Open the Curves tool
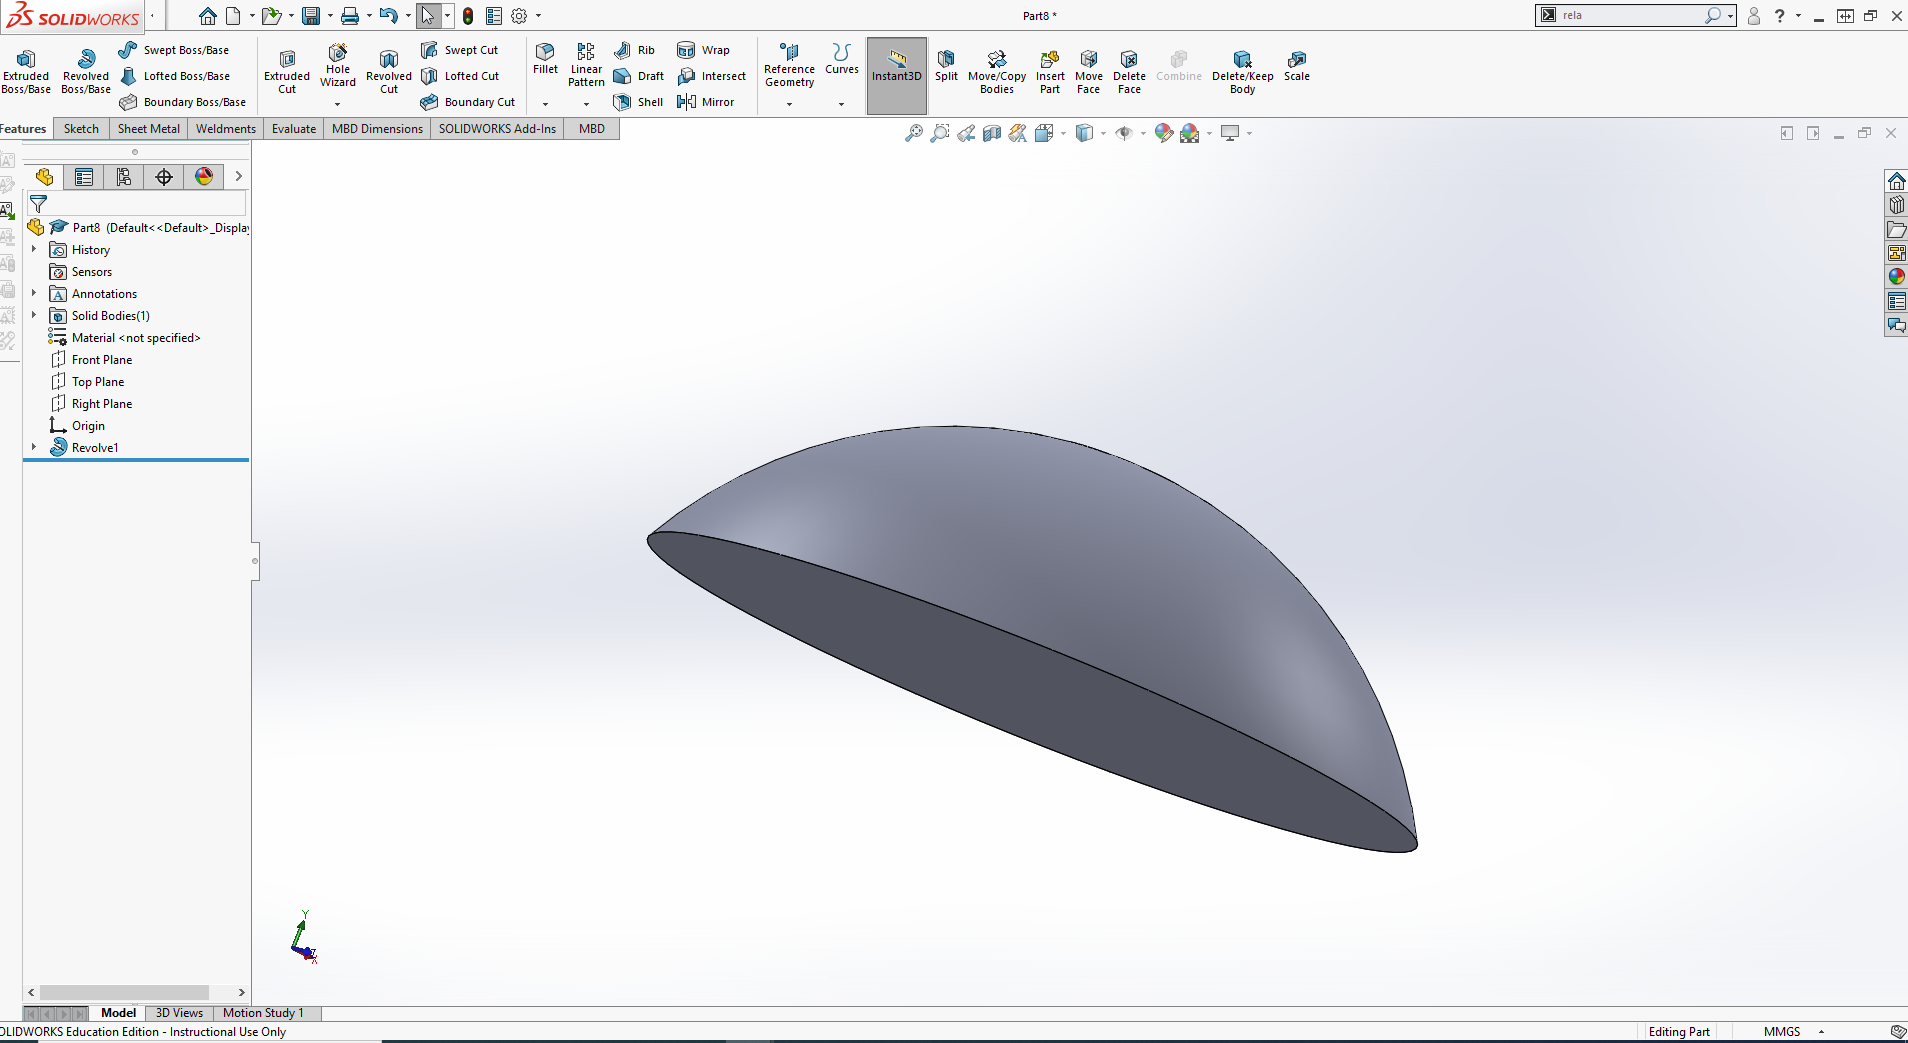Image resolution: width=1908 pixels, height=1043 pixels. click(841, 59)
